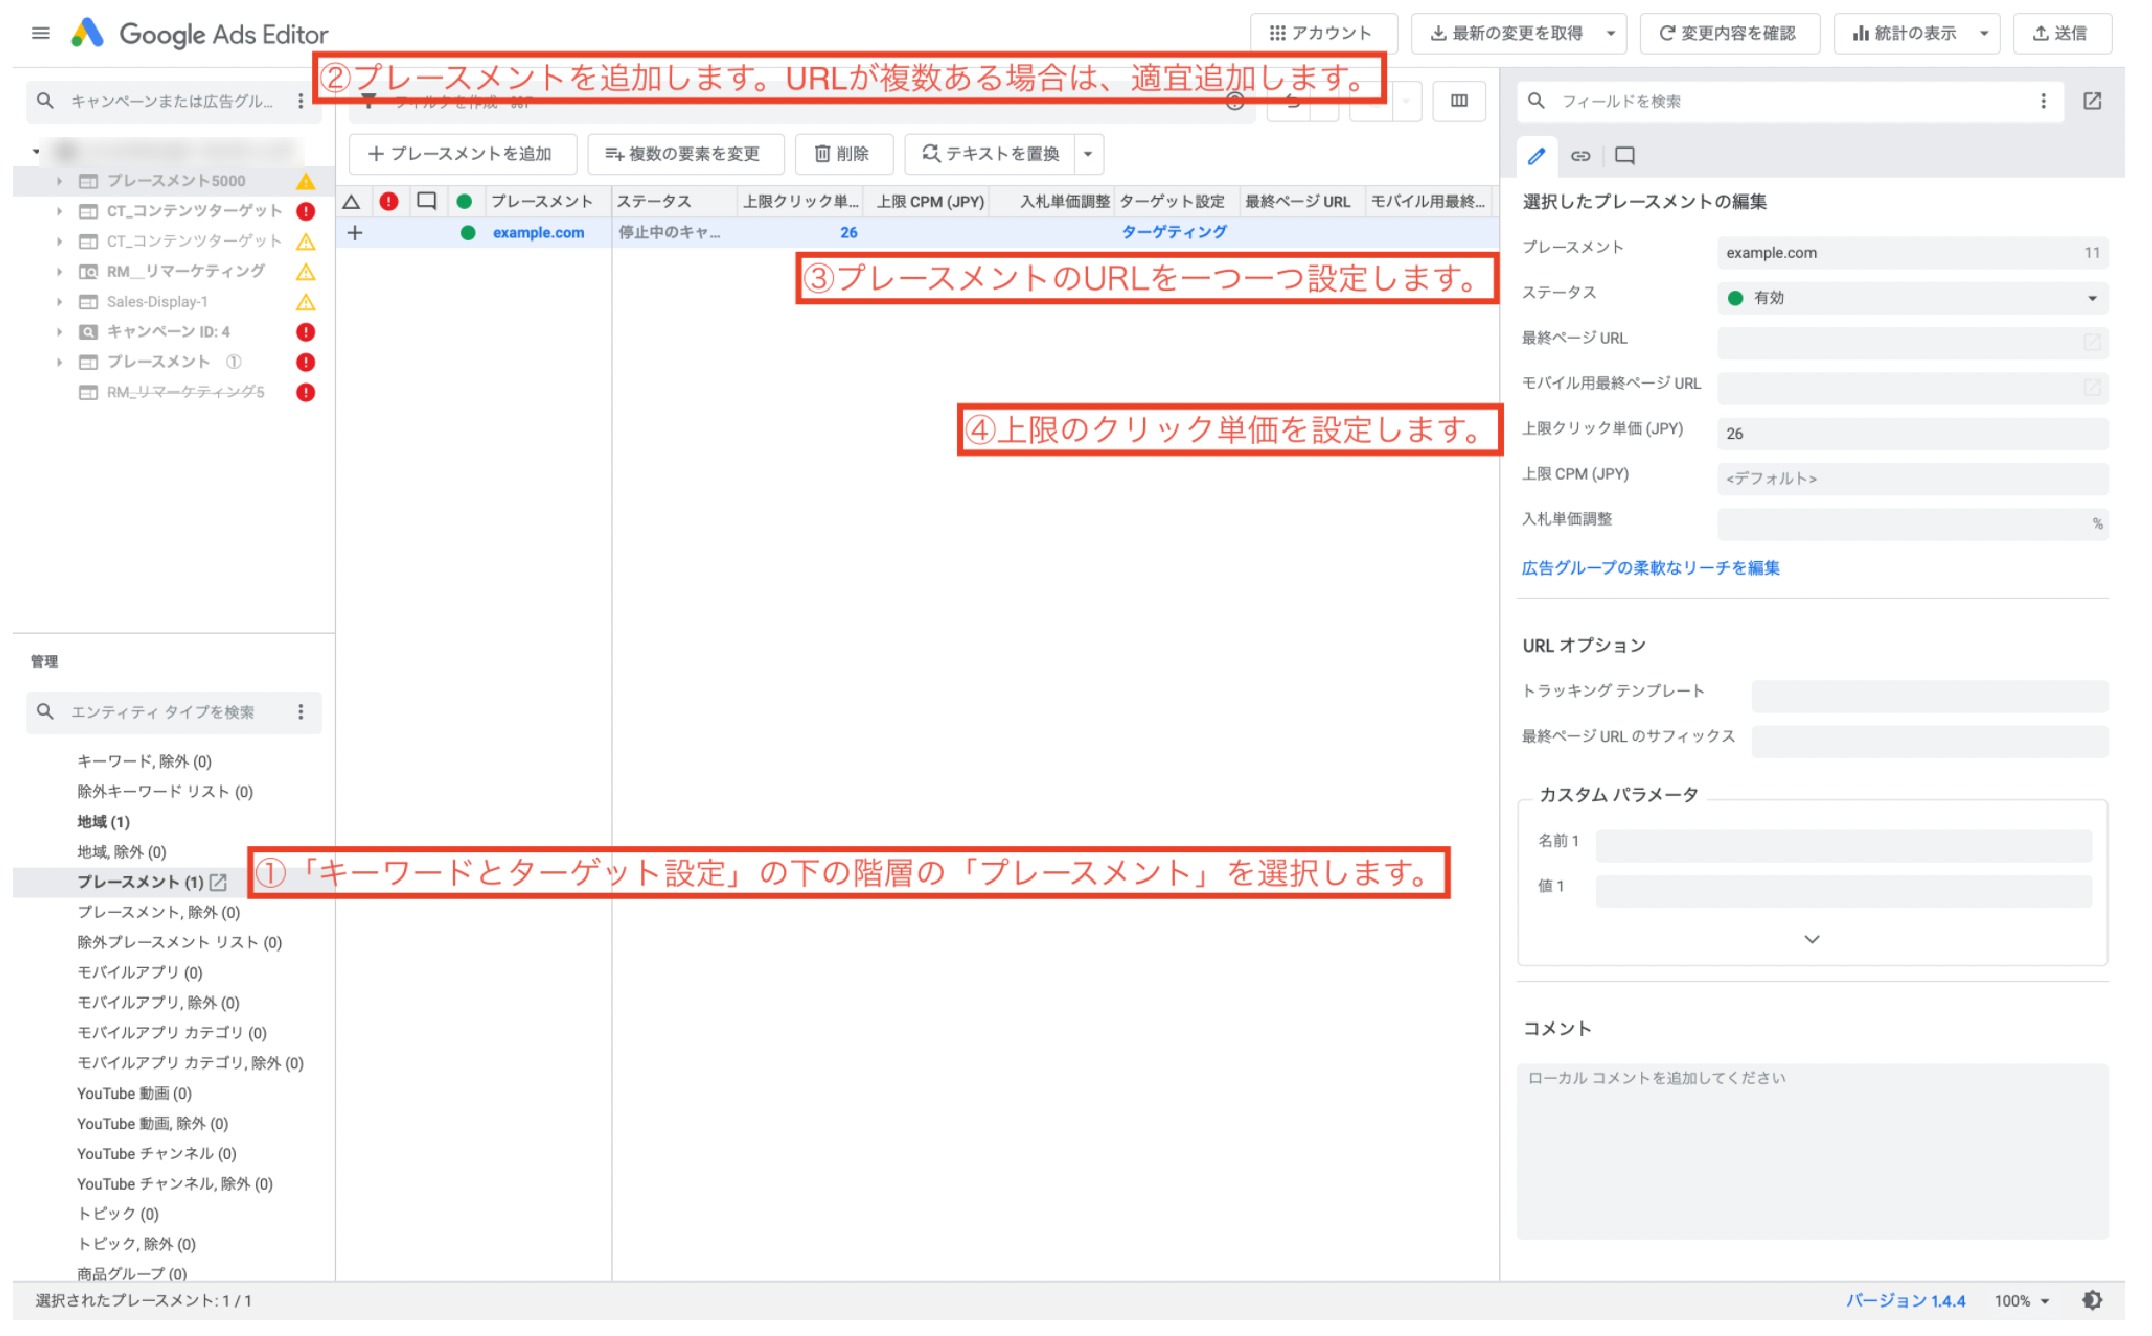2152x1336 pixels.
Task: Select the edit (pencil) tab in the edit panel
Action: coord(1537,156)
